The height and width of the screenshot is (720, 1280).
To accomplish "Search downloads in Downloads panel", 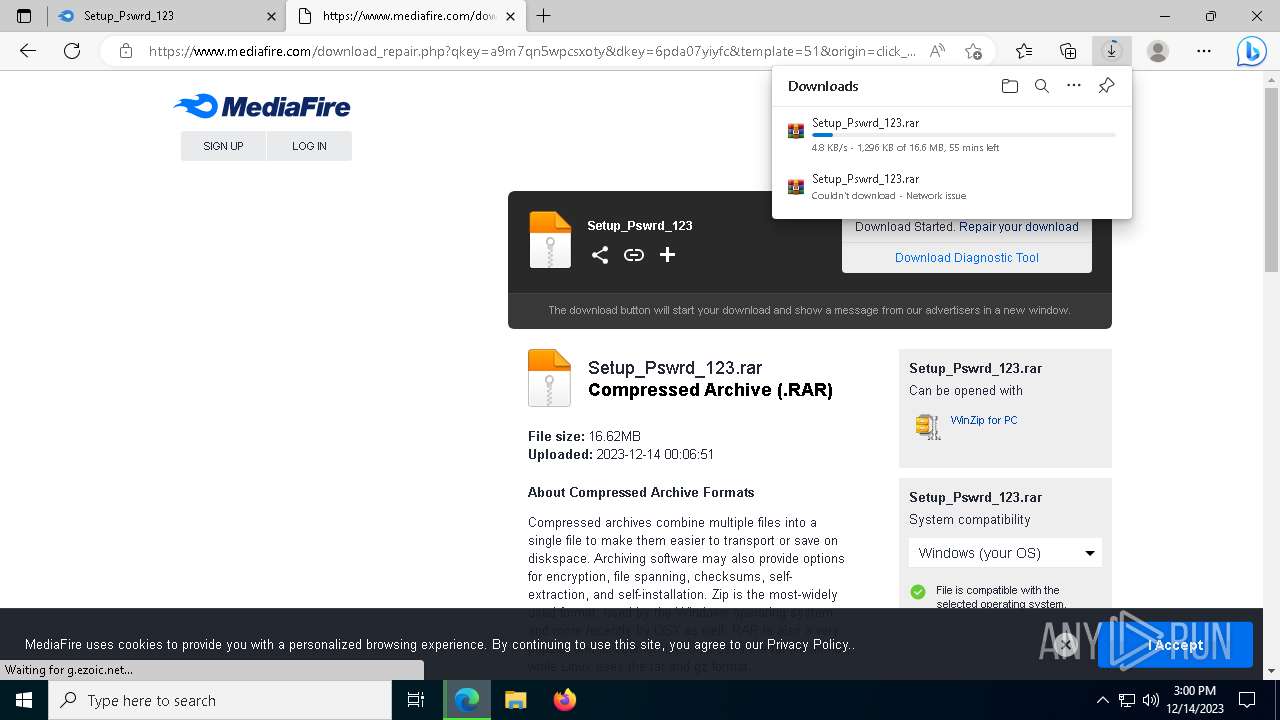I will (1042, 86).
